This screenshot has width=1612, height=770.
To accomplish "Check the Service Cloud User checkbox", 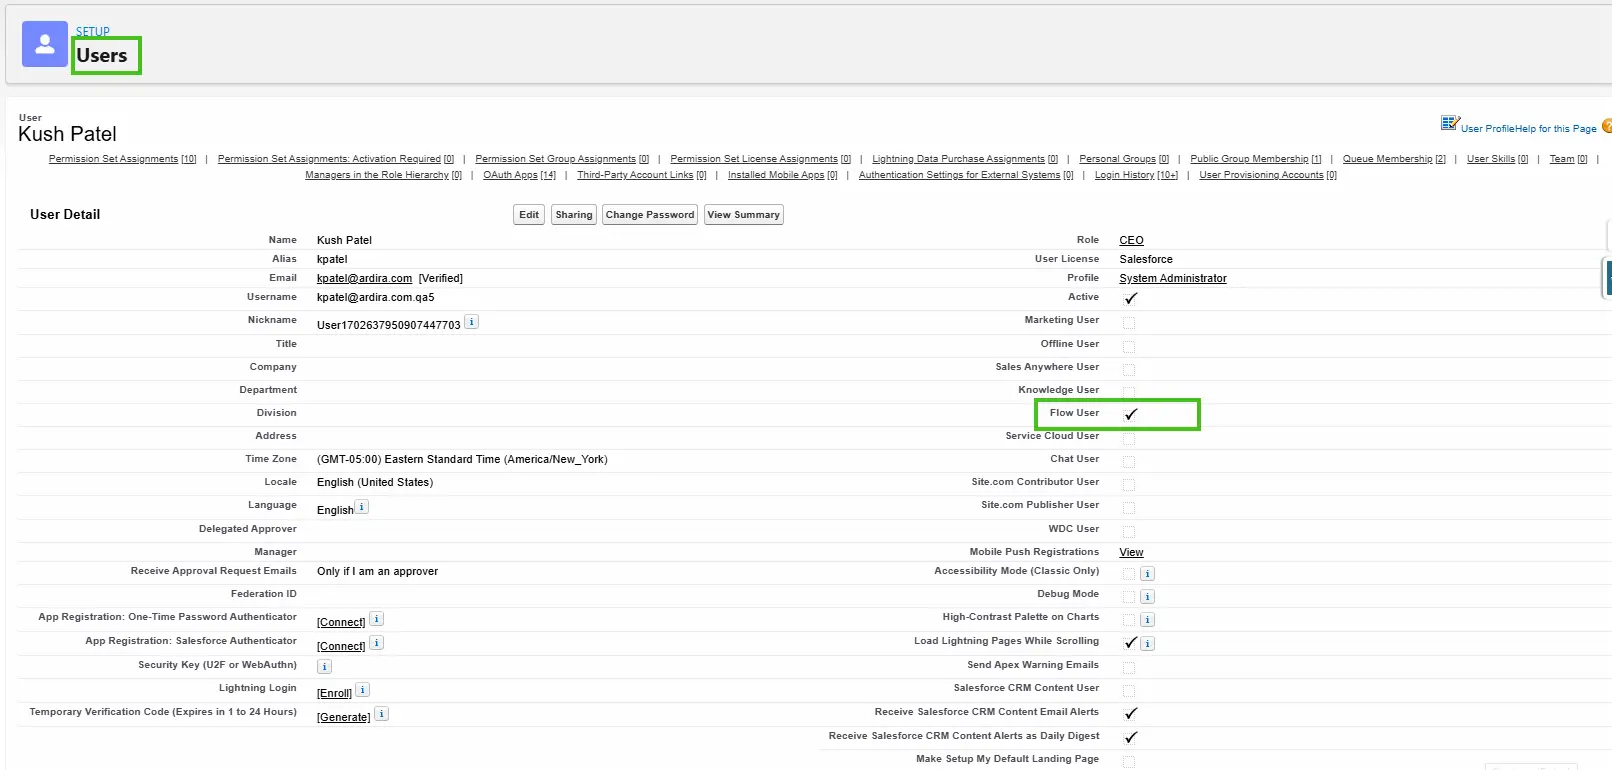I will point(1129,439).
